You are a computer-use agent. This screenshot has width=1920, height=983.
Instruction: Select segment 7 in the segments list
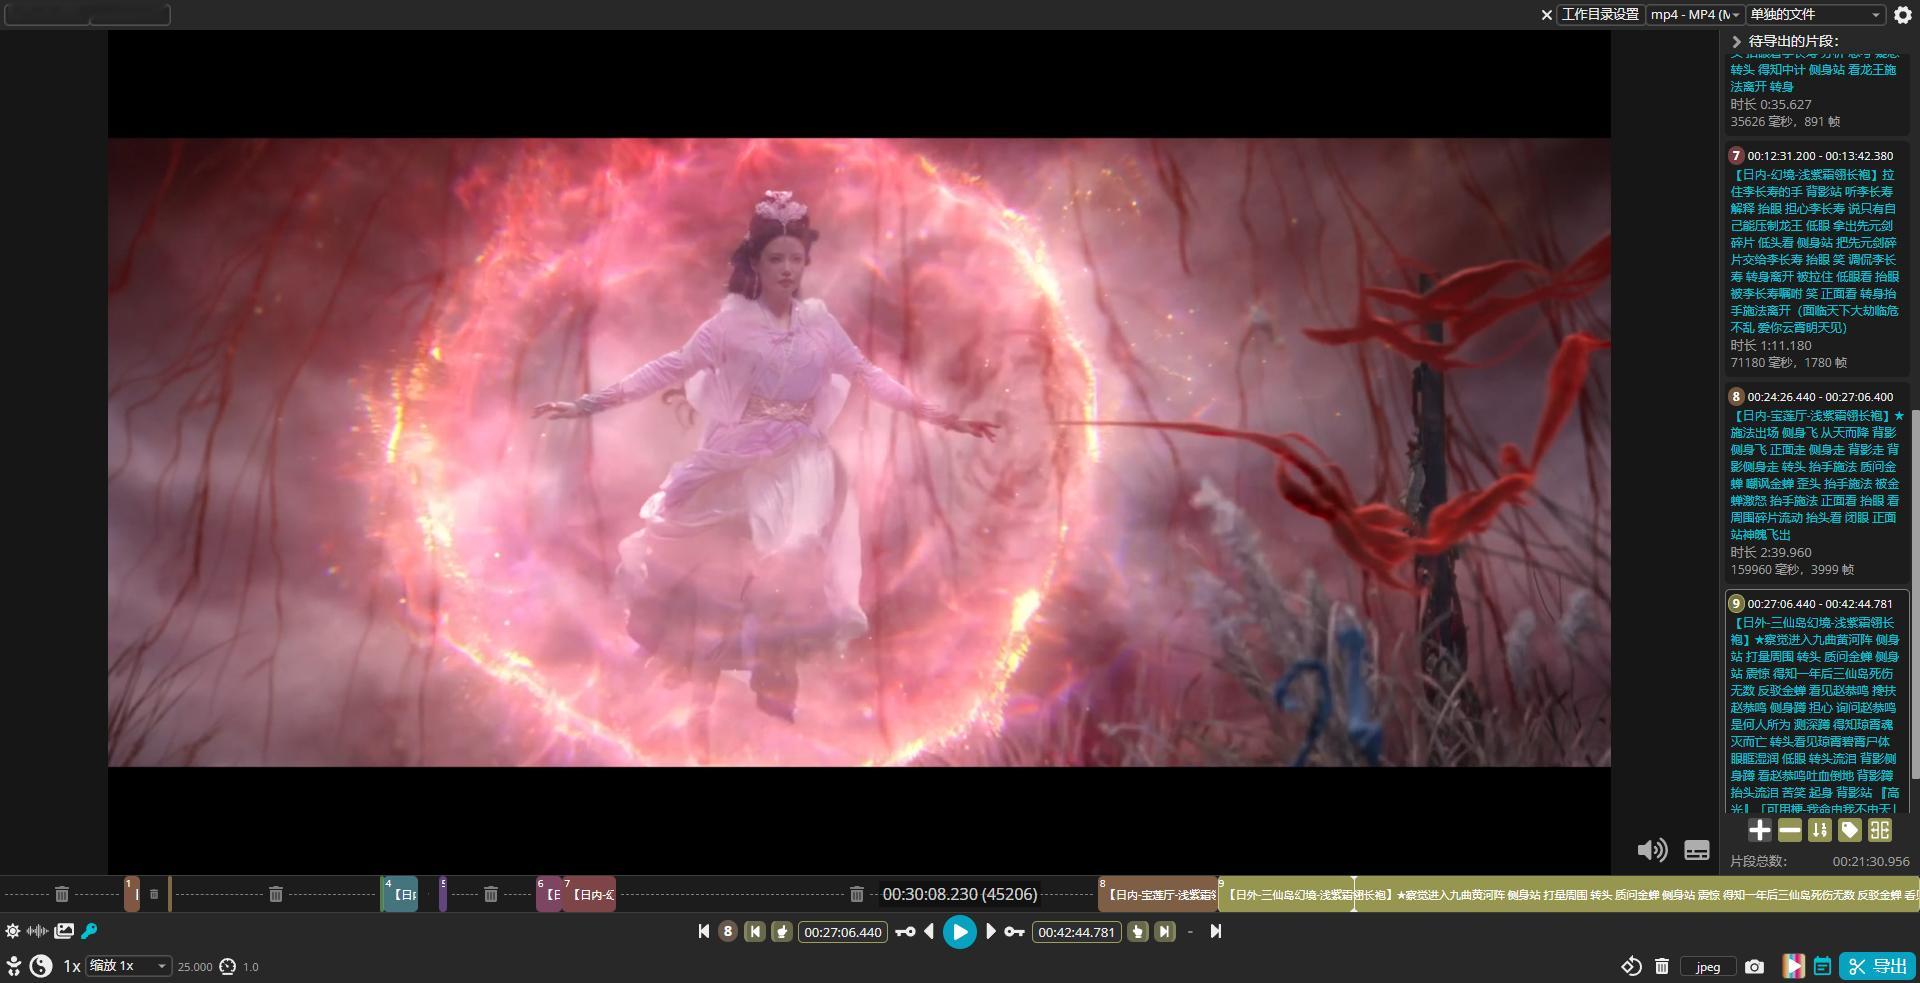pyautogui.click(x=1816, y=258)
